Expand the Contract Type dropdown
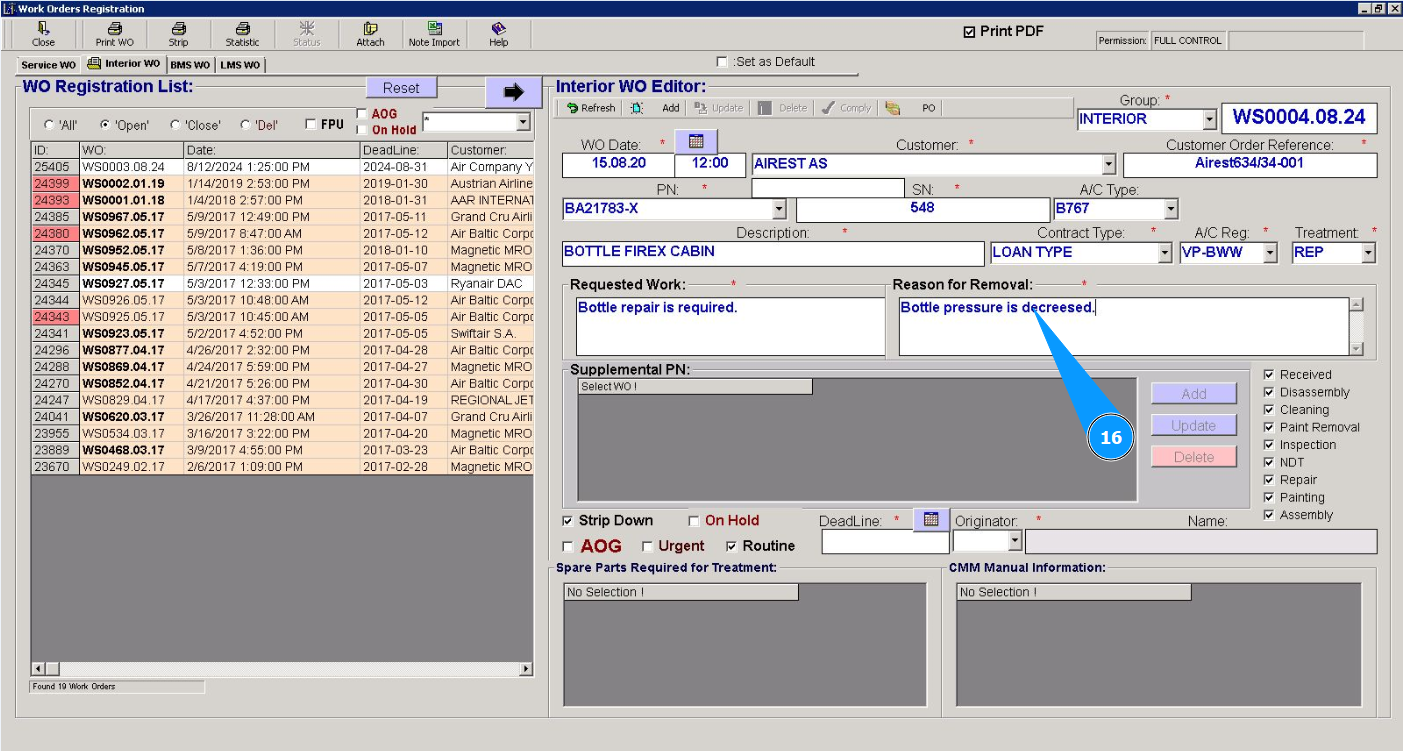The height and width of the screenshot is (751, 1403). coord(1164,253)
